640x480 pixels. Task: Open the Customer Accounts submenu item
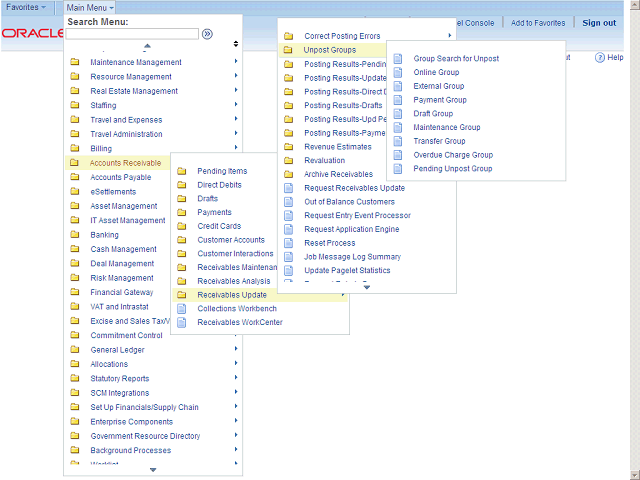[x=231, y=240]
